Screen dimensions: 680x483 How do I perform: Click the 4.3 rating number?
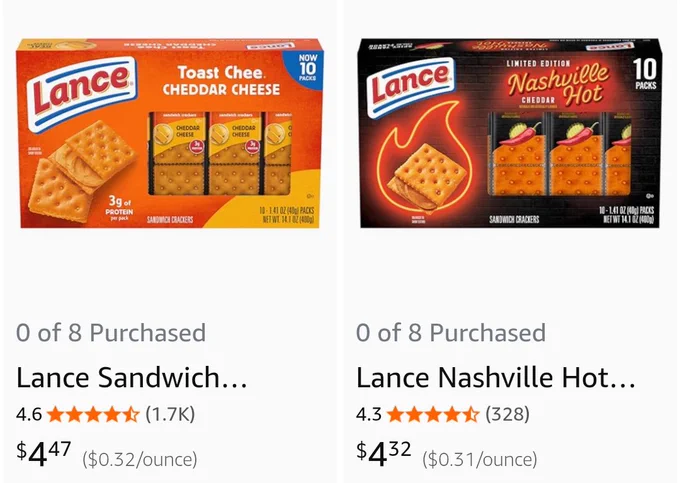point(369,414)
